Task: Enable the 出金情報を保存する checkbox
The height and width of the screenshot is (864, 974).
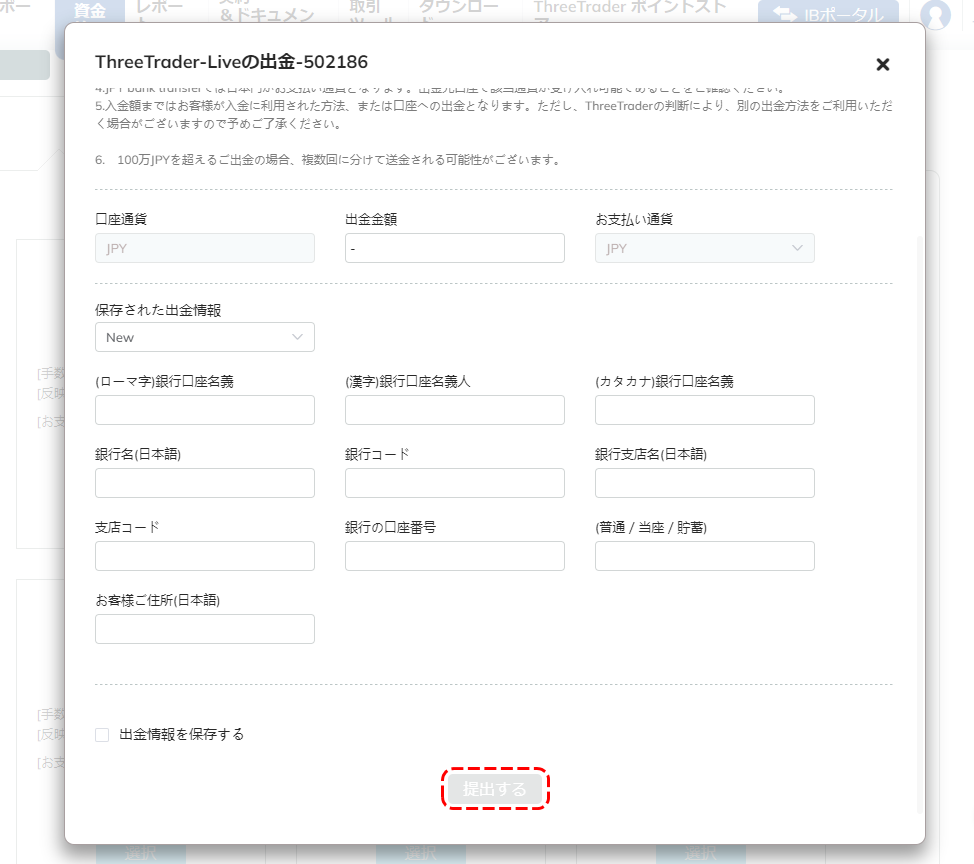Action: click(x=102, y=735)
